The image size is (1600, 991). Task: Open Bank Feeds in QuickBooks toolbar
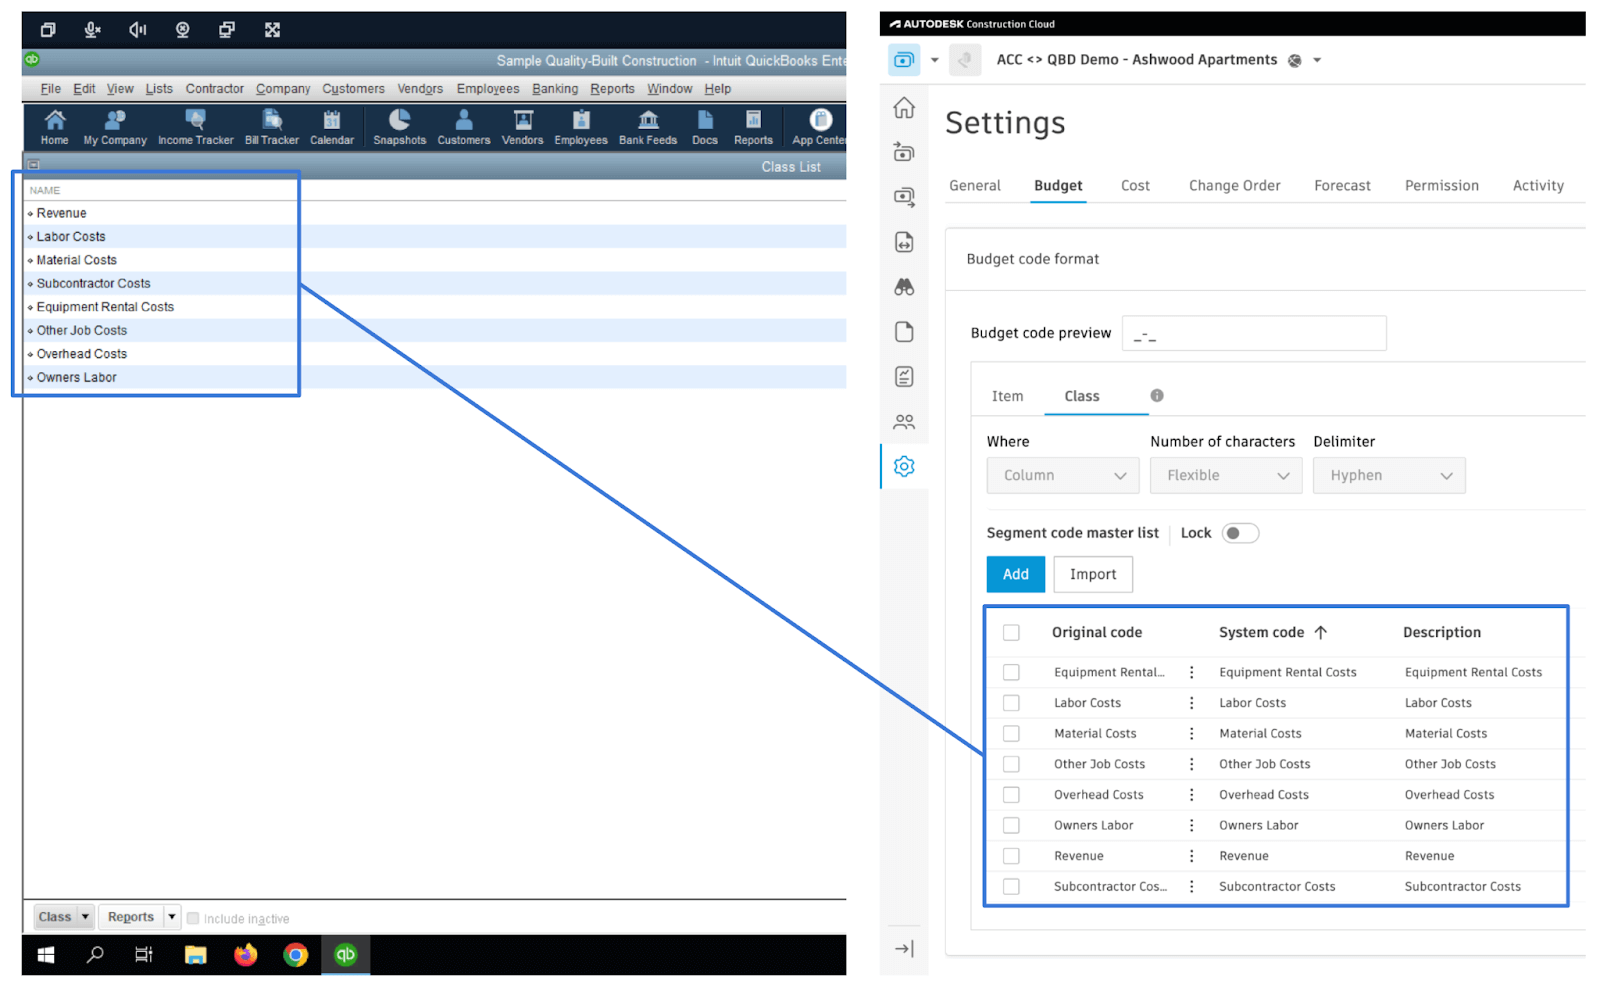[647, 127]
